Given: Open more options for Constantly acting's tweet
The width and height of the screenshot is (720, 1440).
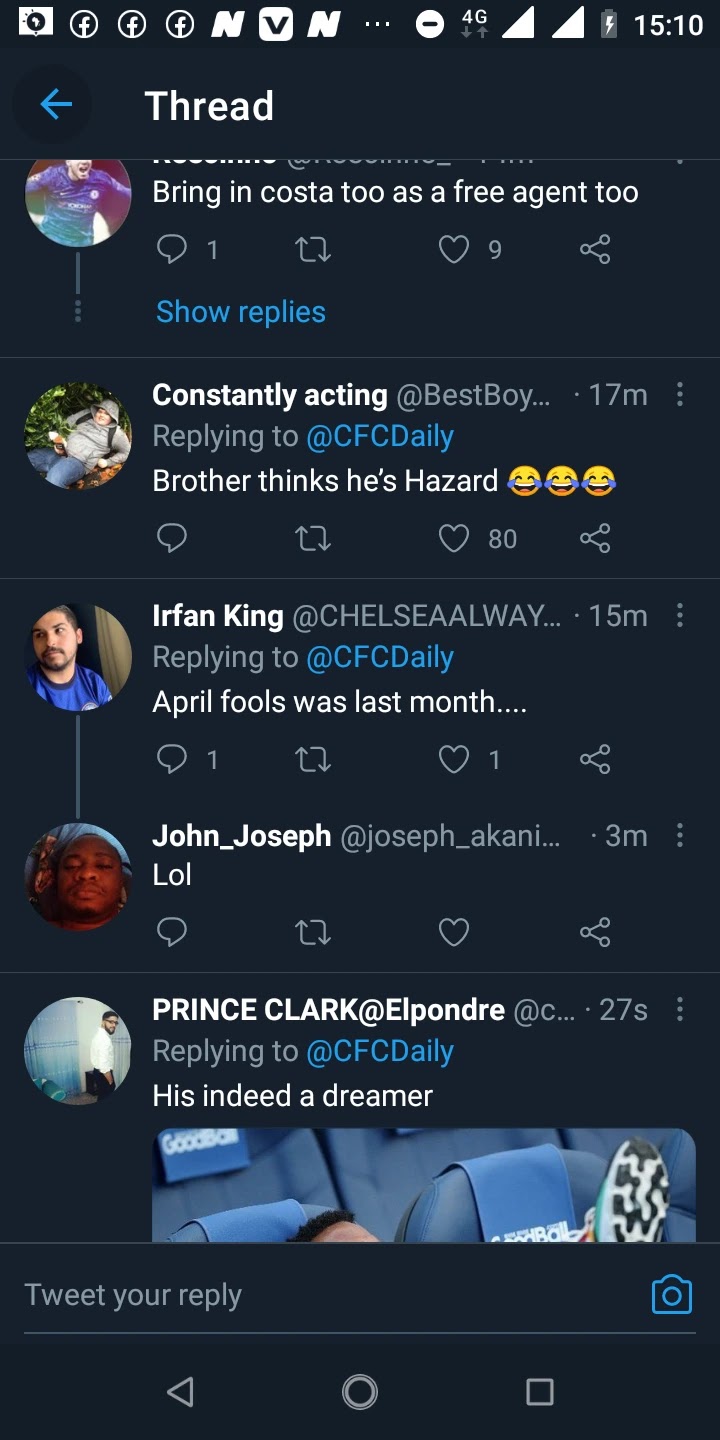Looking at the screenshot, I should point(680,395).
